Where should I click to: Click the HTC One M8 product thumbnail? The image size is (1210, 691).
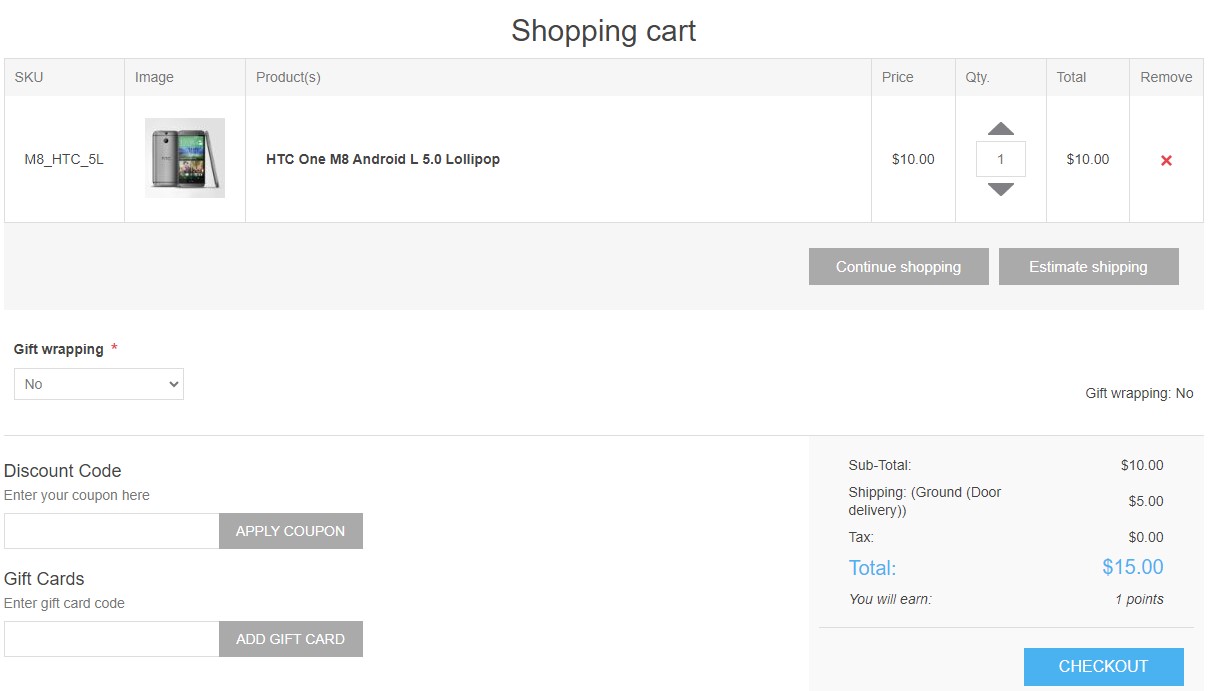click(x=185, y=158)
